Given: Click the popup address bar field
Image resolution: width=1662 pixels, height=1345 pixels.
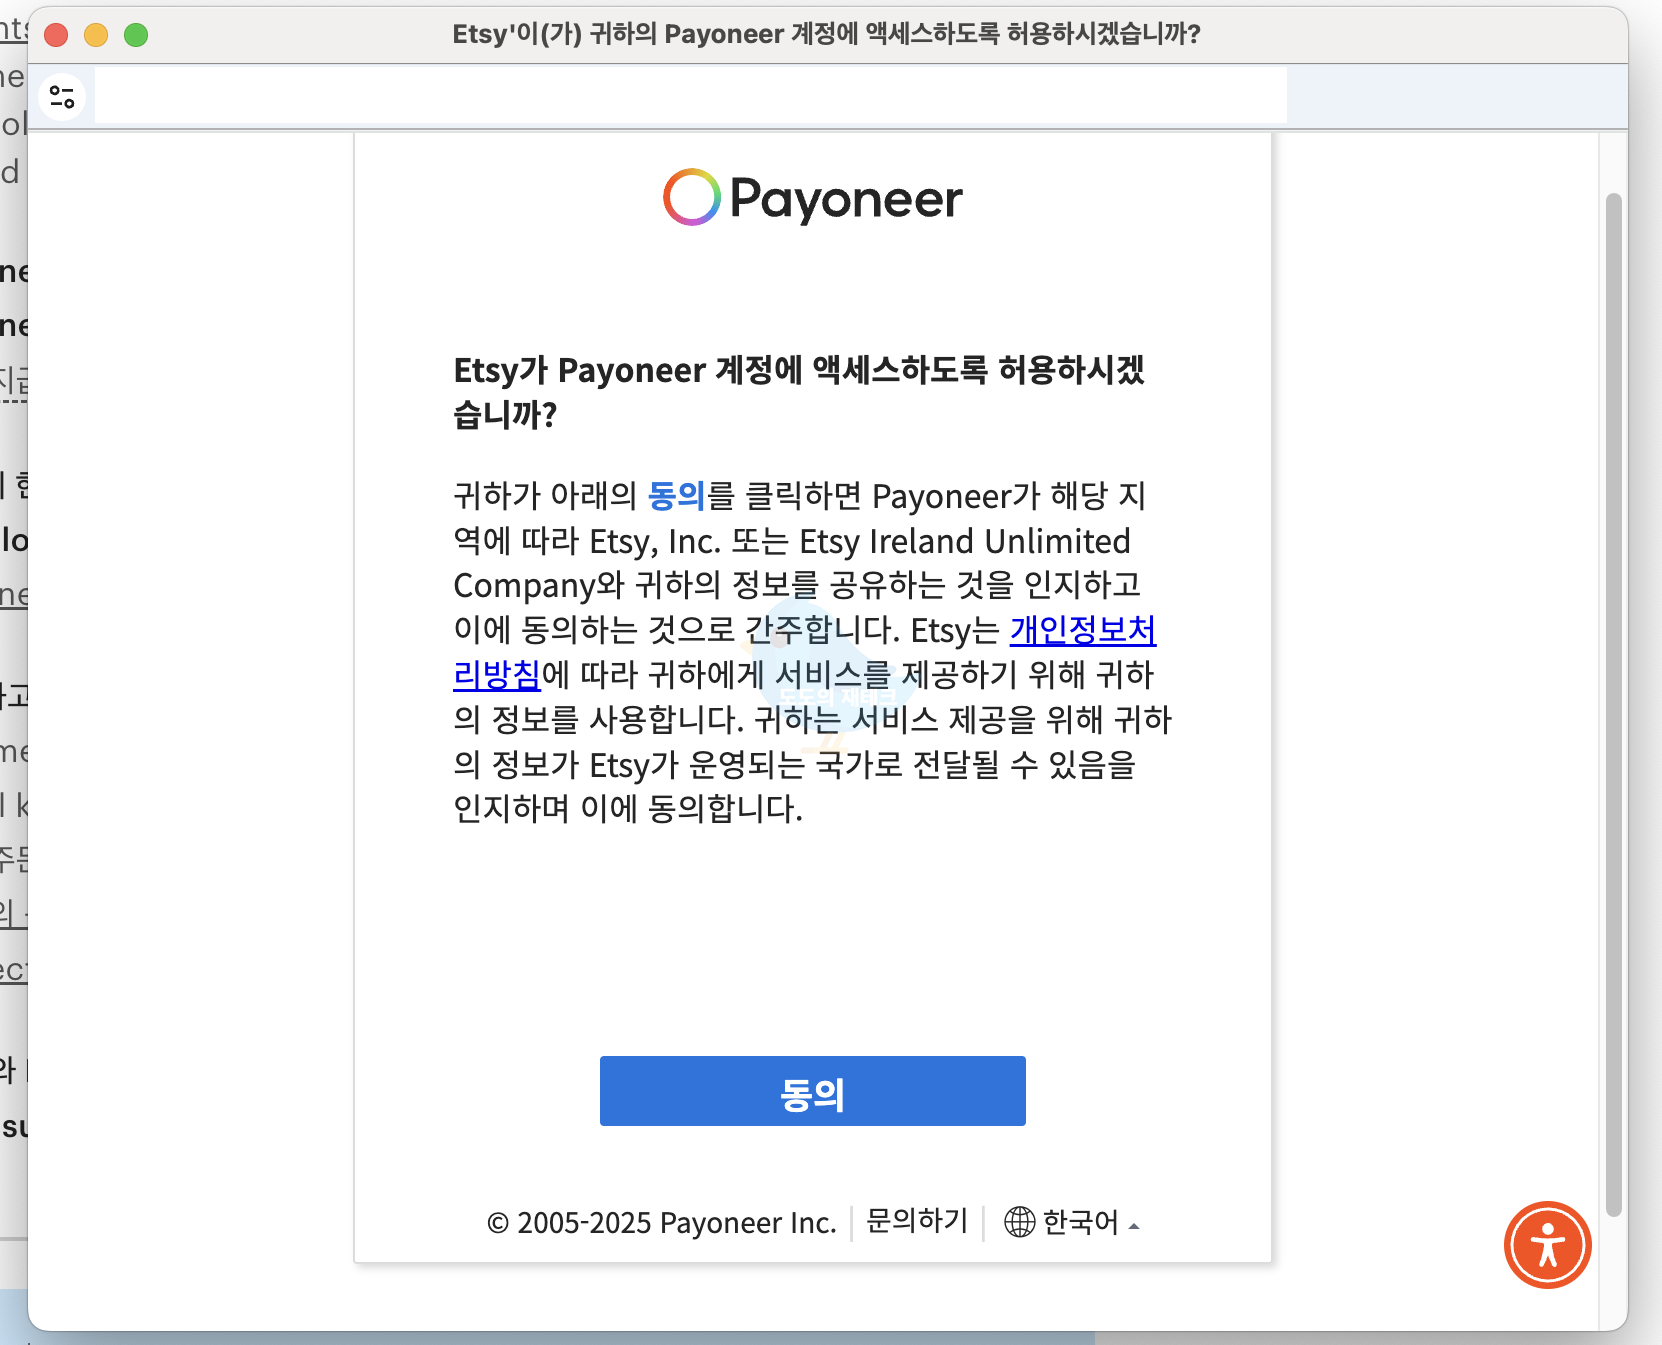Looking at the screenshot, I should click(690, 97).
